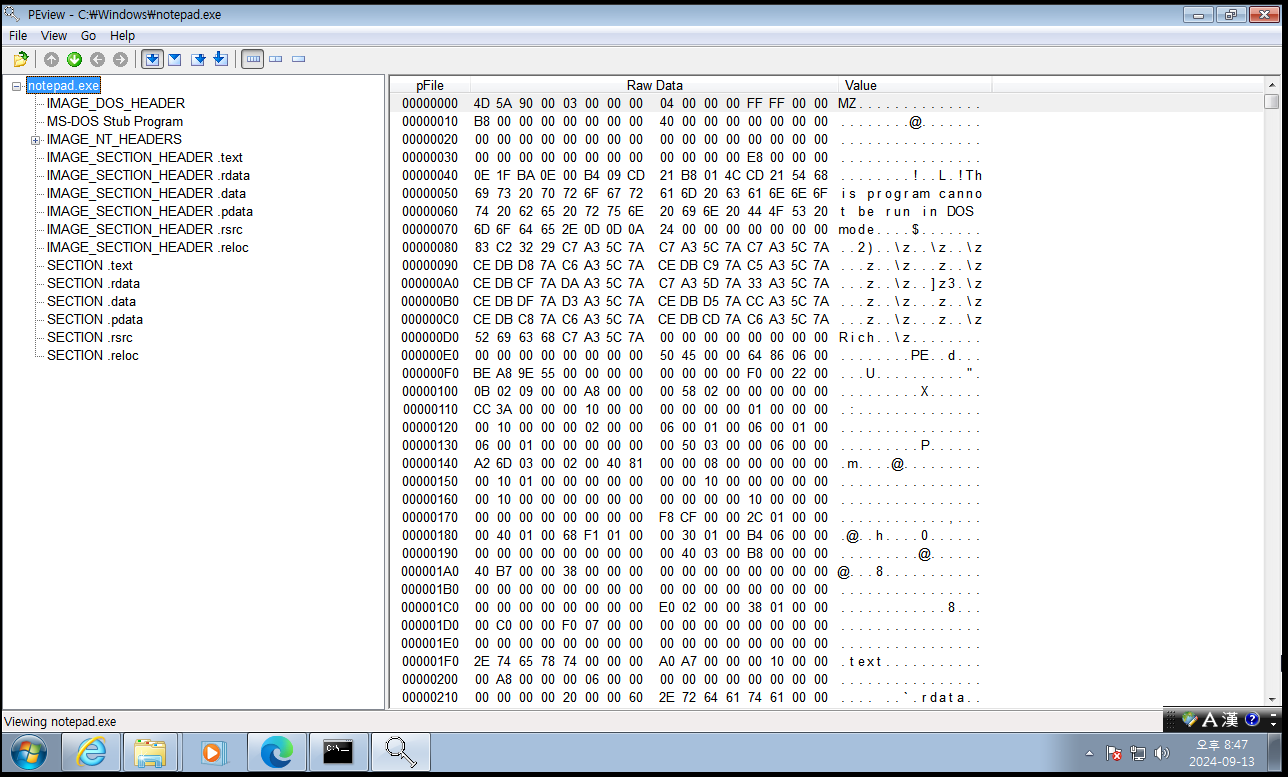Click the grey forward arrow toolbar button
This screenshot has width=1288, height=777.
click(x=120, y=59)
